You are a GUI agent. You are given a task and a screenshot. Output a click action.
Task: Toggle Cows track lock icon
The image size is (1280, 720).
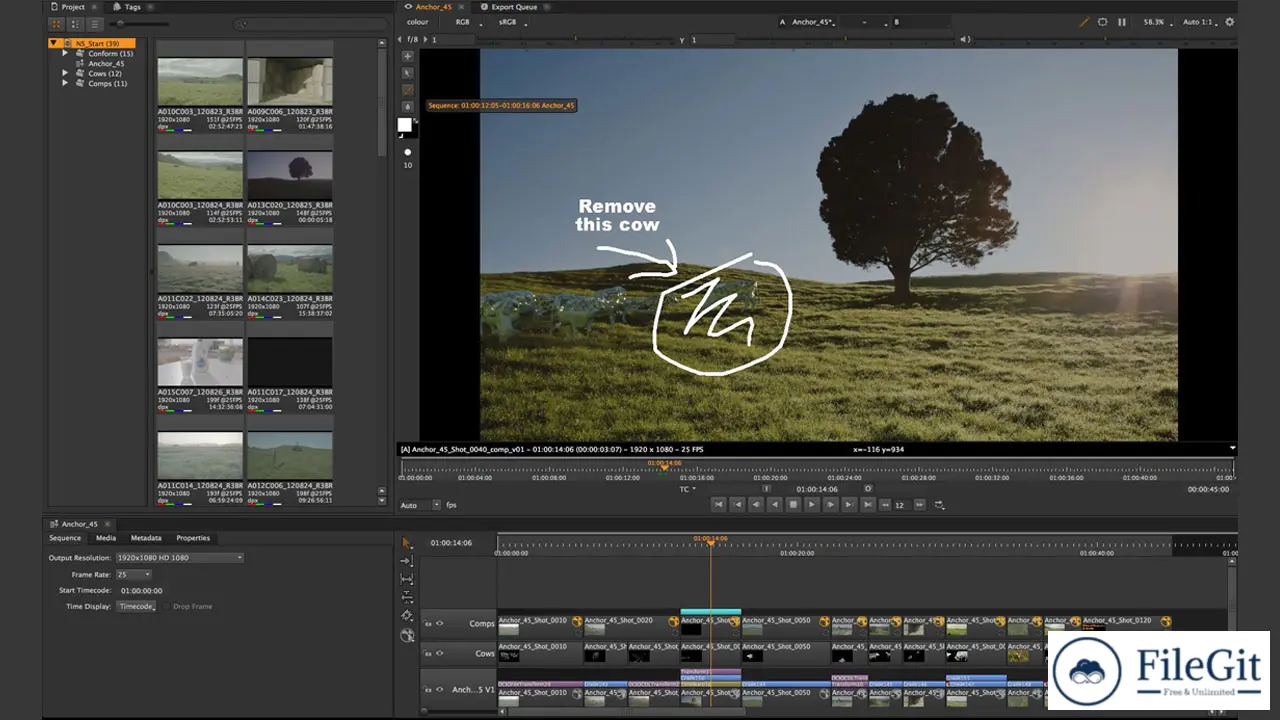click(x=428, y=653)
